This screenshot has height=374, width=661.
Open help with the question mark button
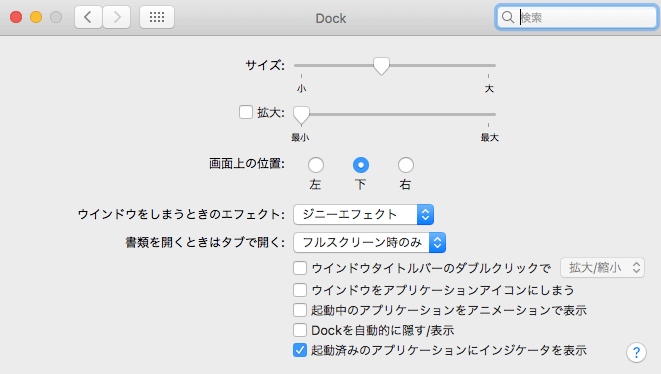(x=637, y=352)
